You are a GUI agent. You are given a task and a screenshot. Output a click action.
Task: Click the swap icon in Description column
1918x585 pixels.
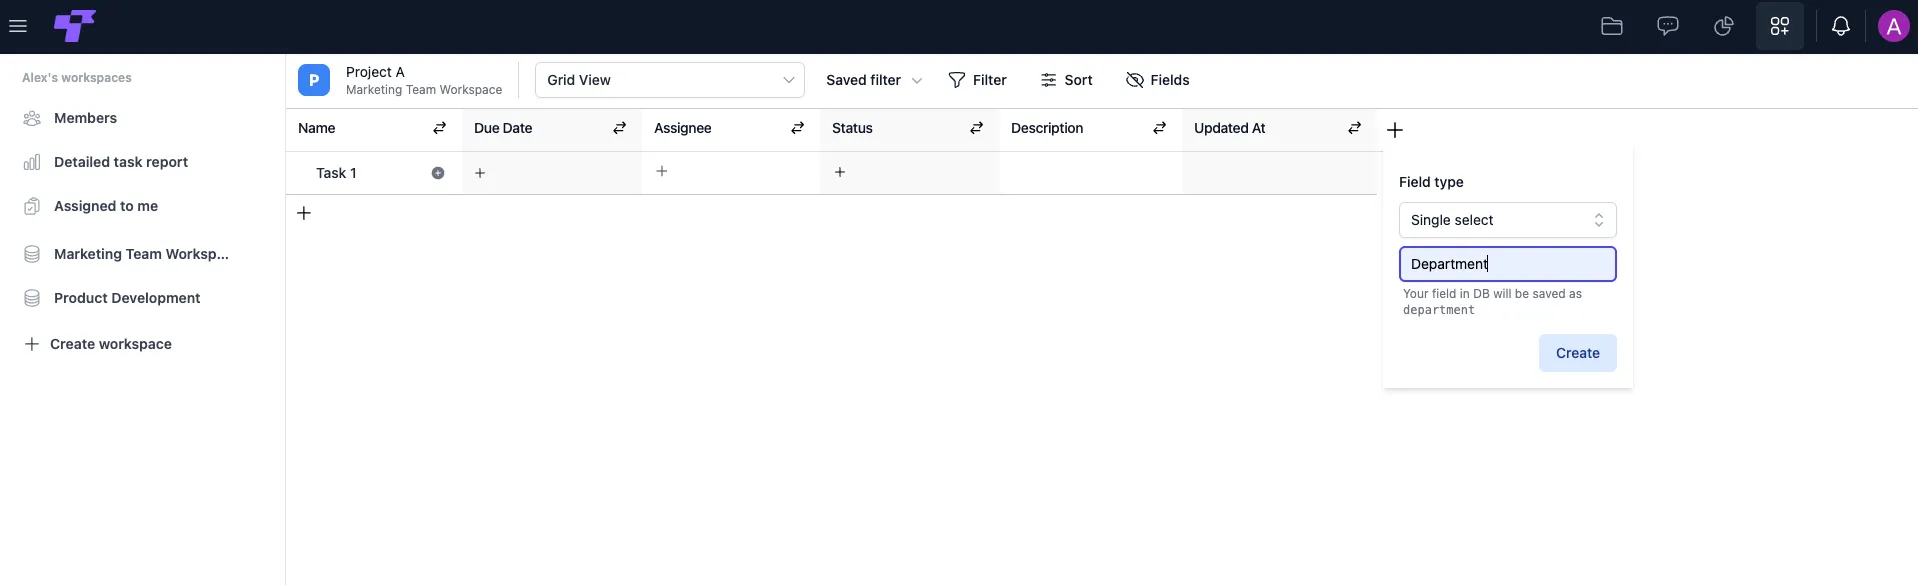(1159, 128)
